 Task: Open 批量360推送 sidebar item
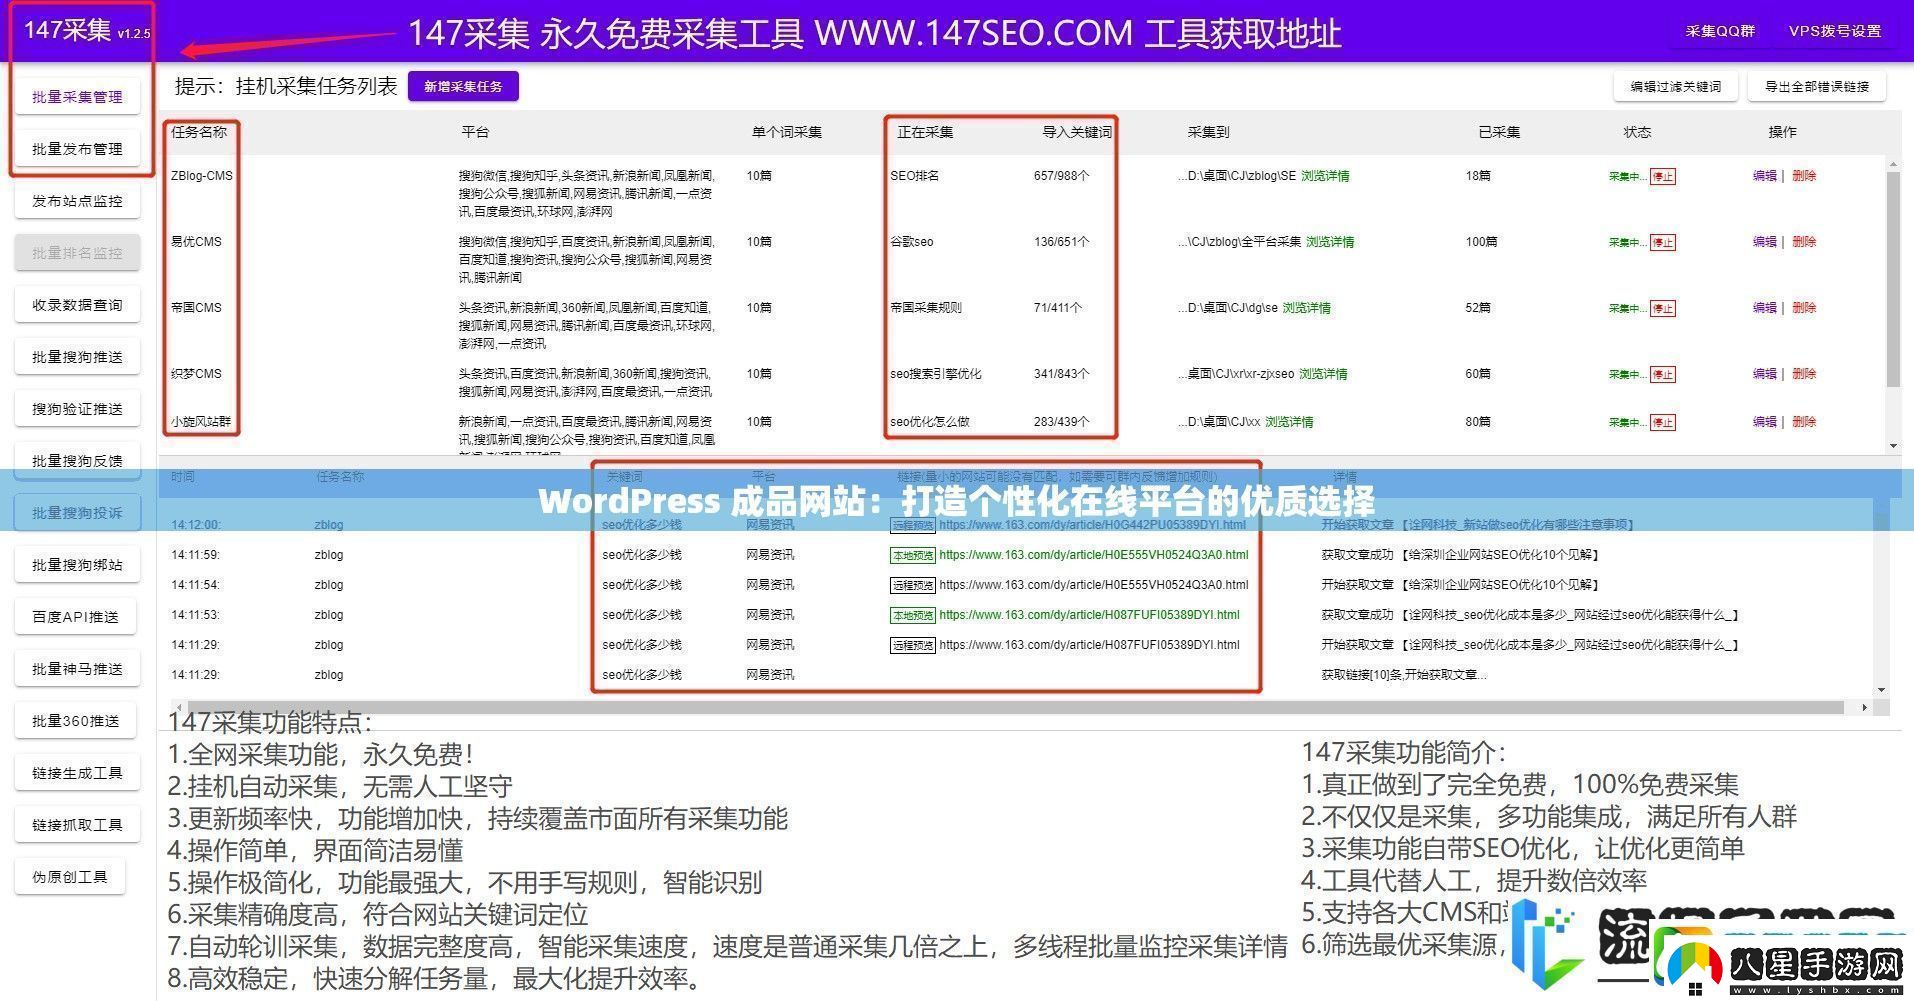tap(77, 721)
